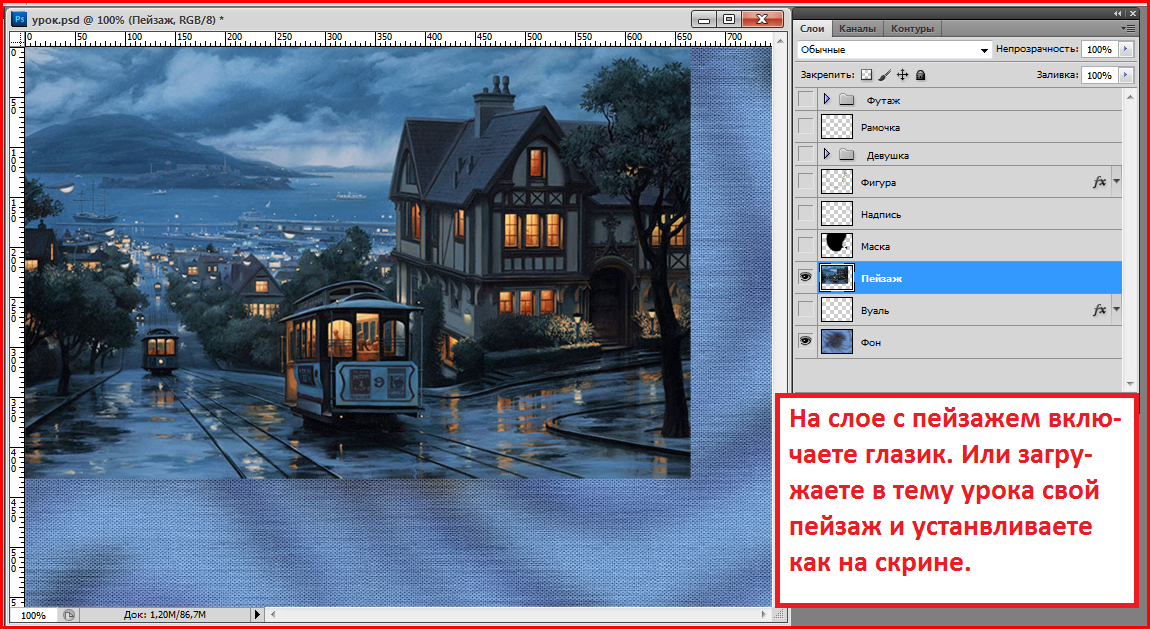This screenshot has width=1150, height=629.
Task: Click the Маска layer thumbnail
Action: [837, 246]
